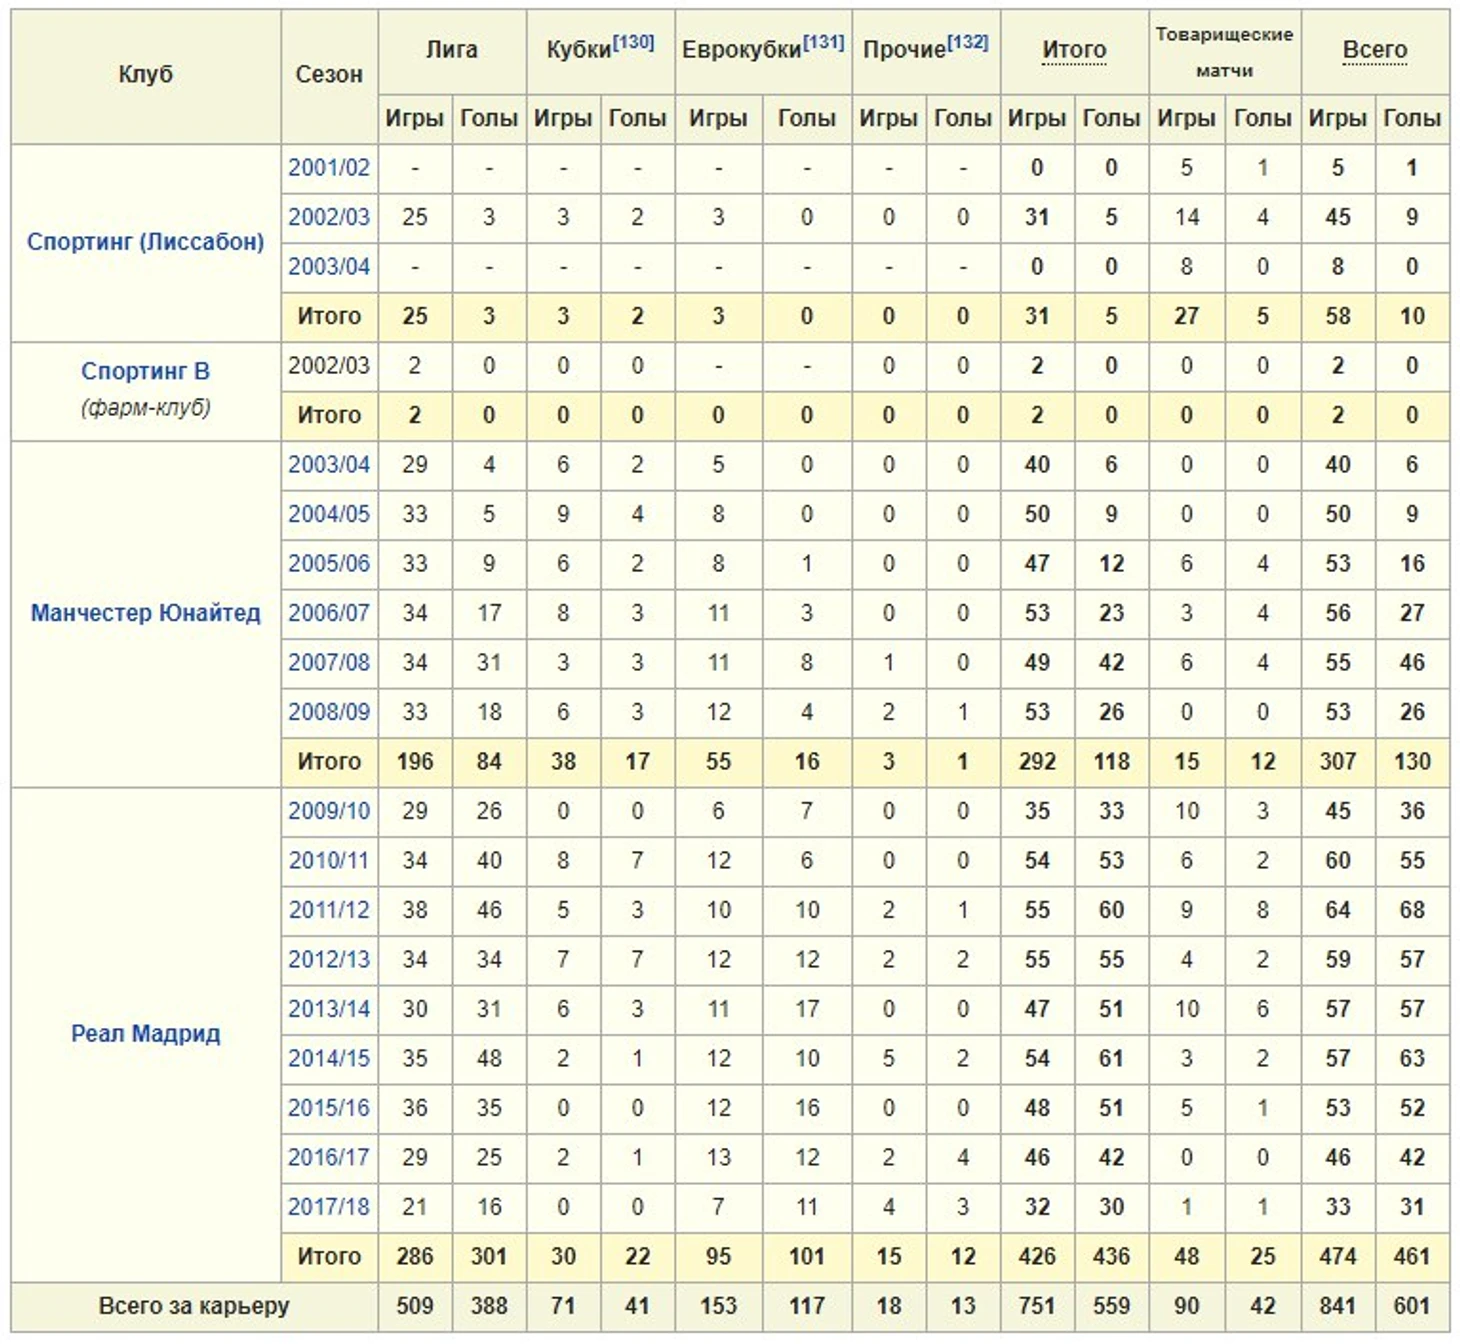The width and height of the screenshot is (1460, 1344).
Task: Open season 2007/08 link
Action: (329, 663)
